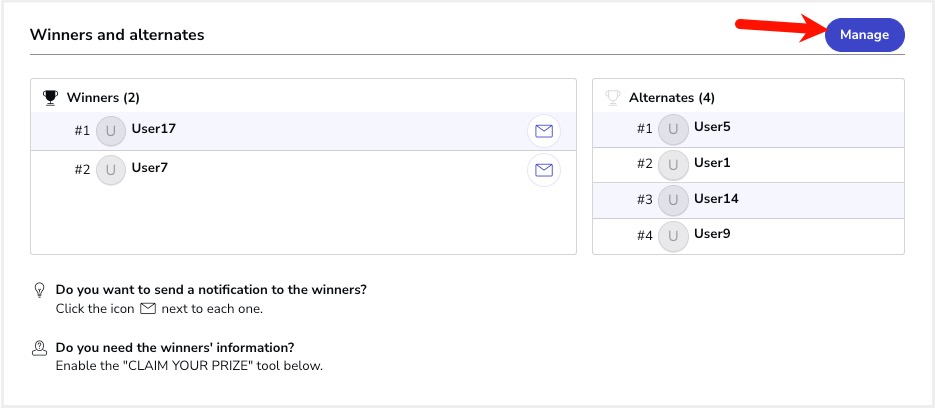Viewport: 935px width, 409px height.
Task: Click the grey Alternates trophy icon
Action: click(612, 98)
